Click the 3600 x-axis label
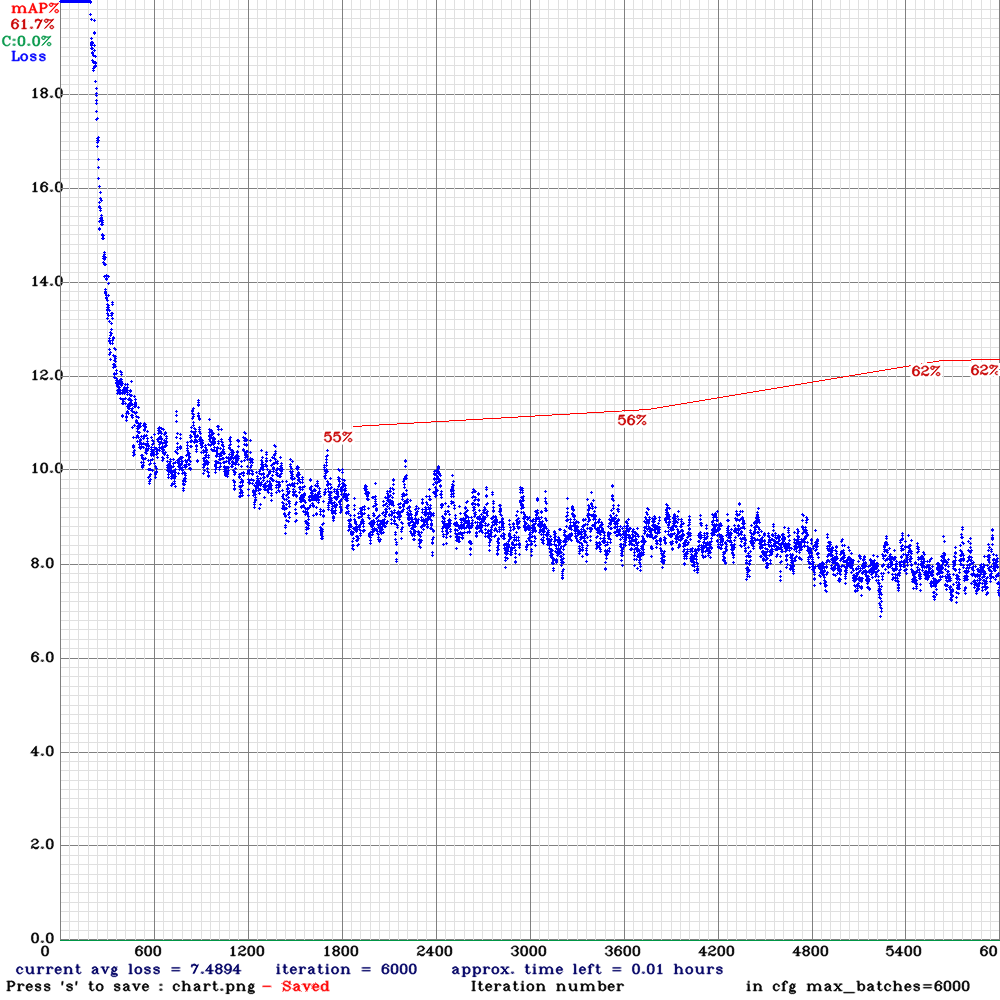Viewport: 1000px width, 1000px height. [623, 952]
